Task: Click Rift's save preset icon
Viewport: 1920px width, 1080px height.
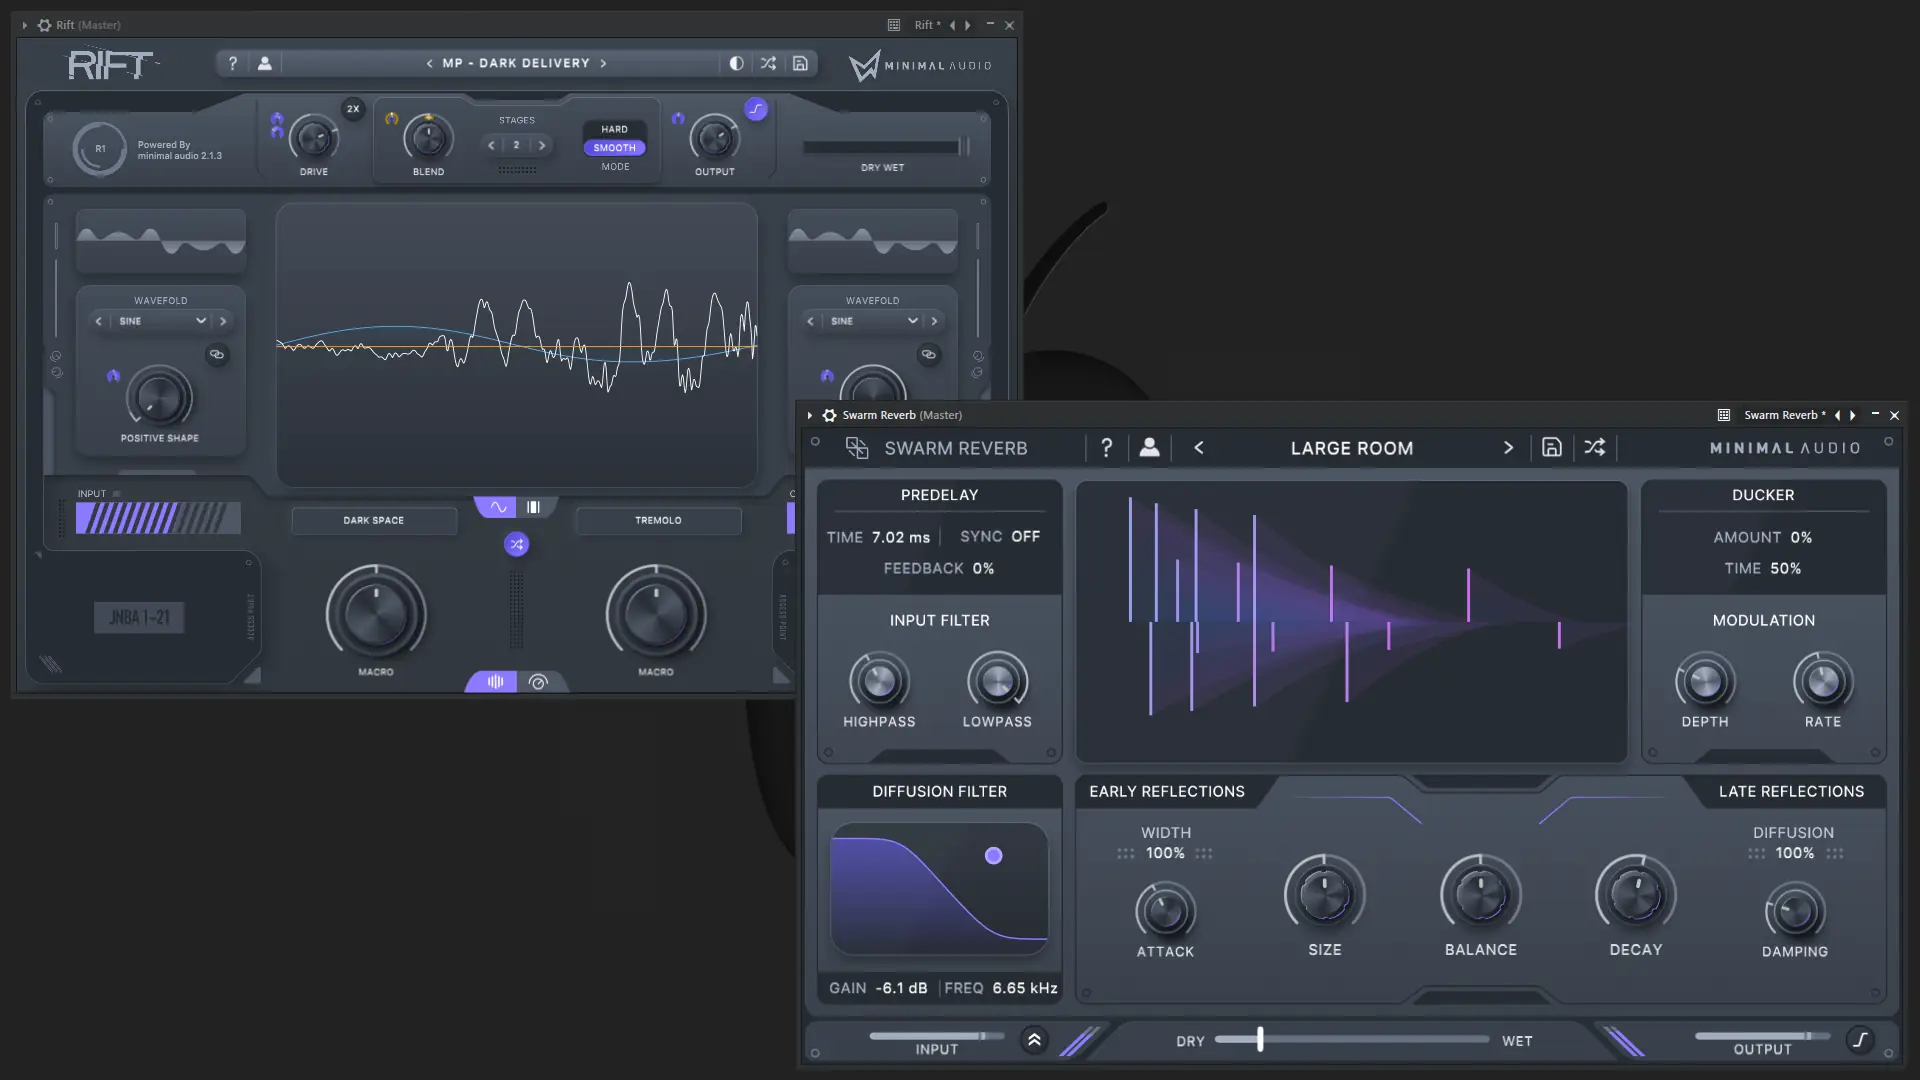Action: tap(800, 63)
